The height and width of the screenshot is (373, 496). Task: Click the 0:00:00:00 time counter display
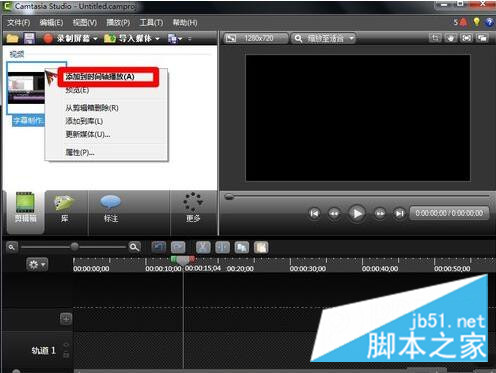[449, 213]
